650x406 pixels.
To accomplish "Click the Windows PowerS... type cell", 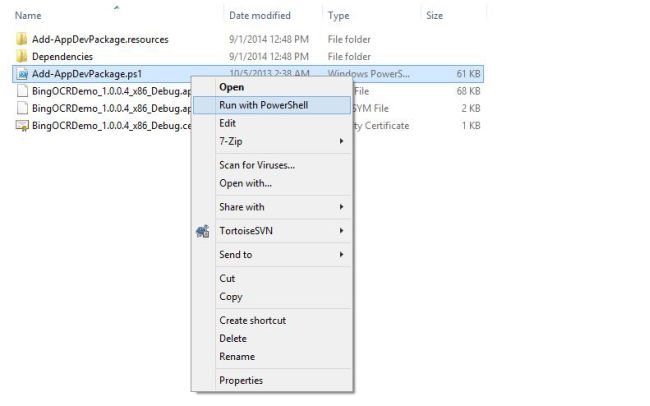I will pyautogui.click(x=369, y=74).
